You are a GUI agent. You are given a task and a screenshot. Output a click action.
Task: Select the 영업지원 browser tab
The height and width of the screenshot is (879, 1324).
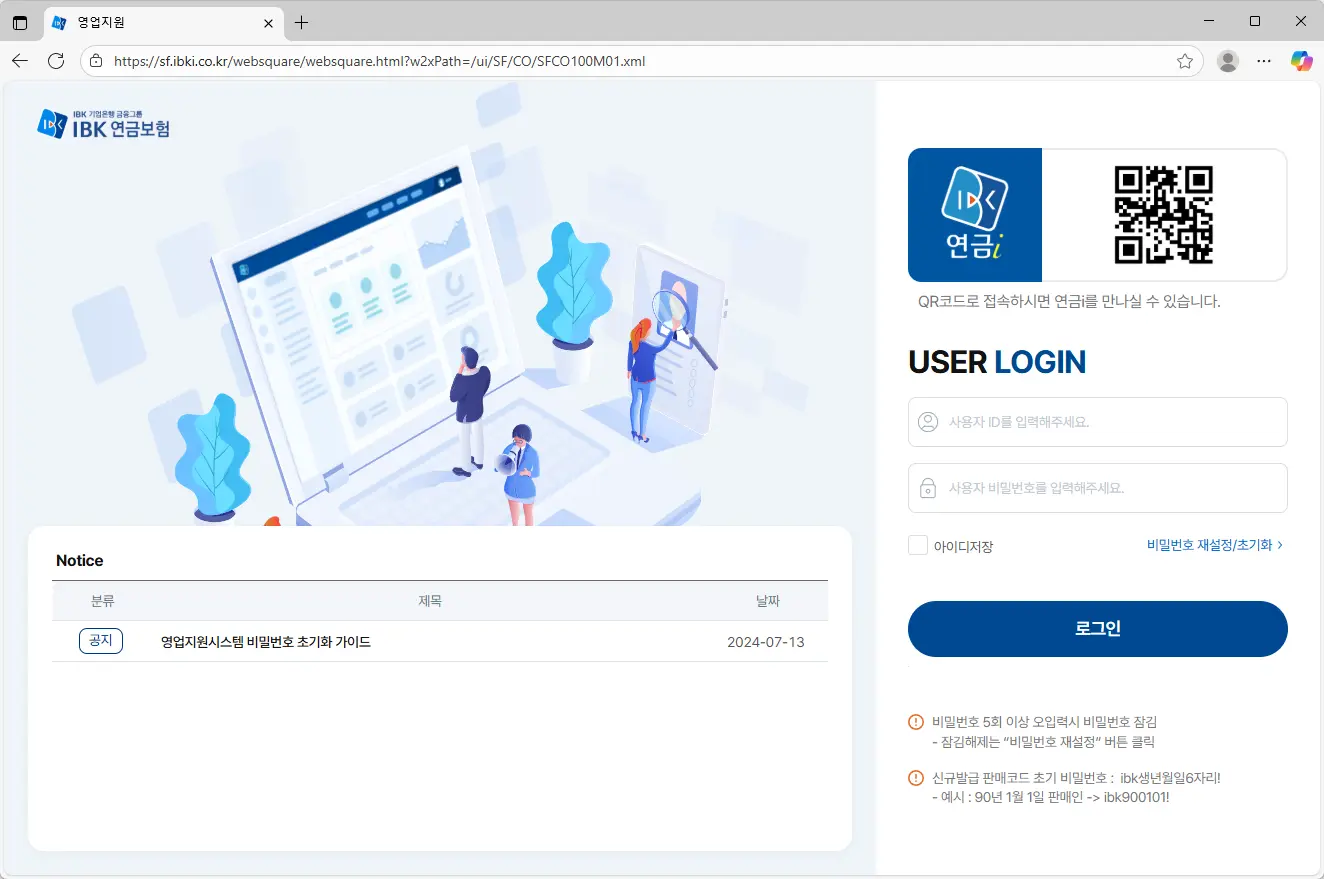click(150, 22)
